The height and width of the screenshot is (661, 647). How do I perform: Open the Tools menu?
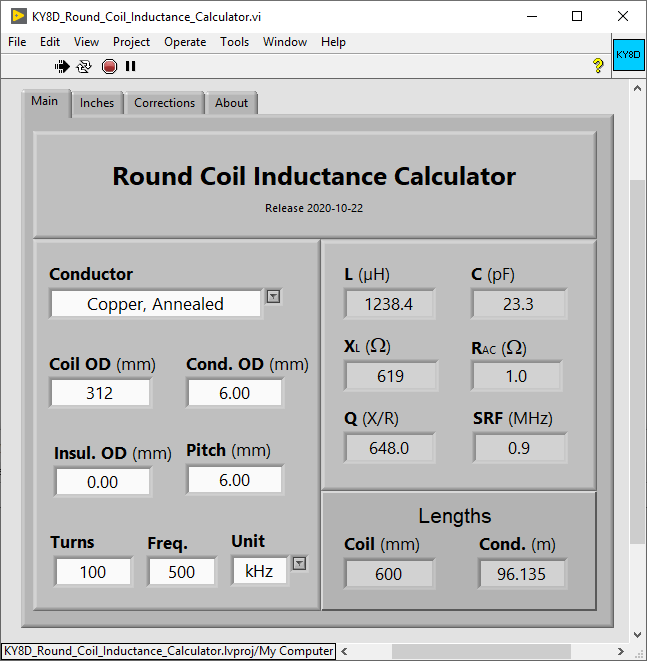[x=234, y=42]
